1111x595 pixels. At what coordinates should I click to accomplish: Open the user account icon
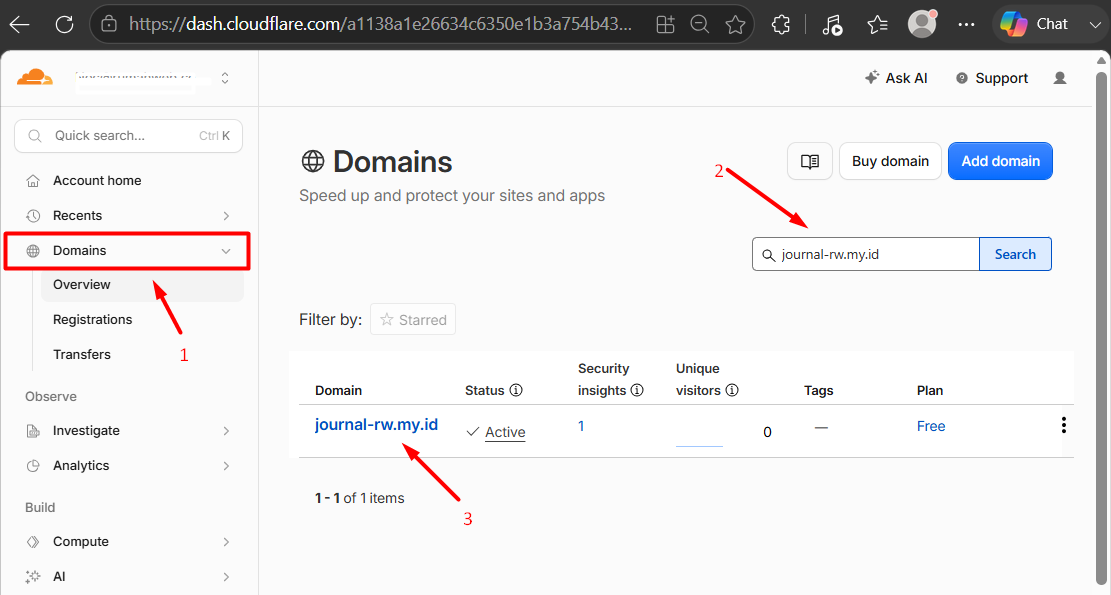[1060, 78]
